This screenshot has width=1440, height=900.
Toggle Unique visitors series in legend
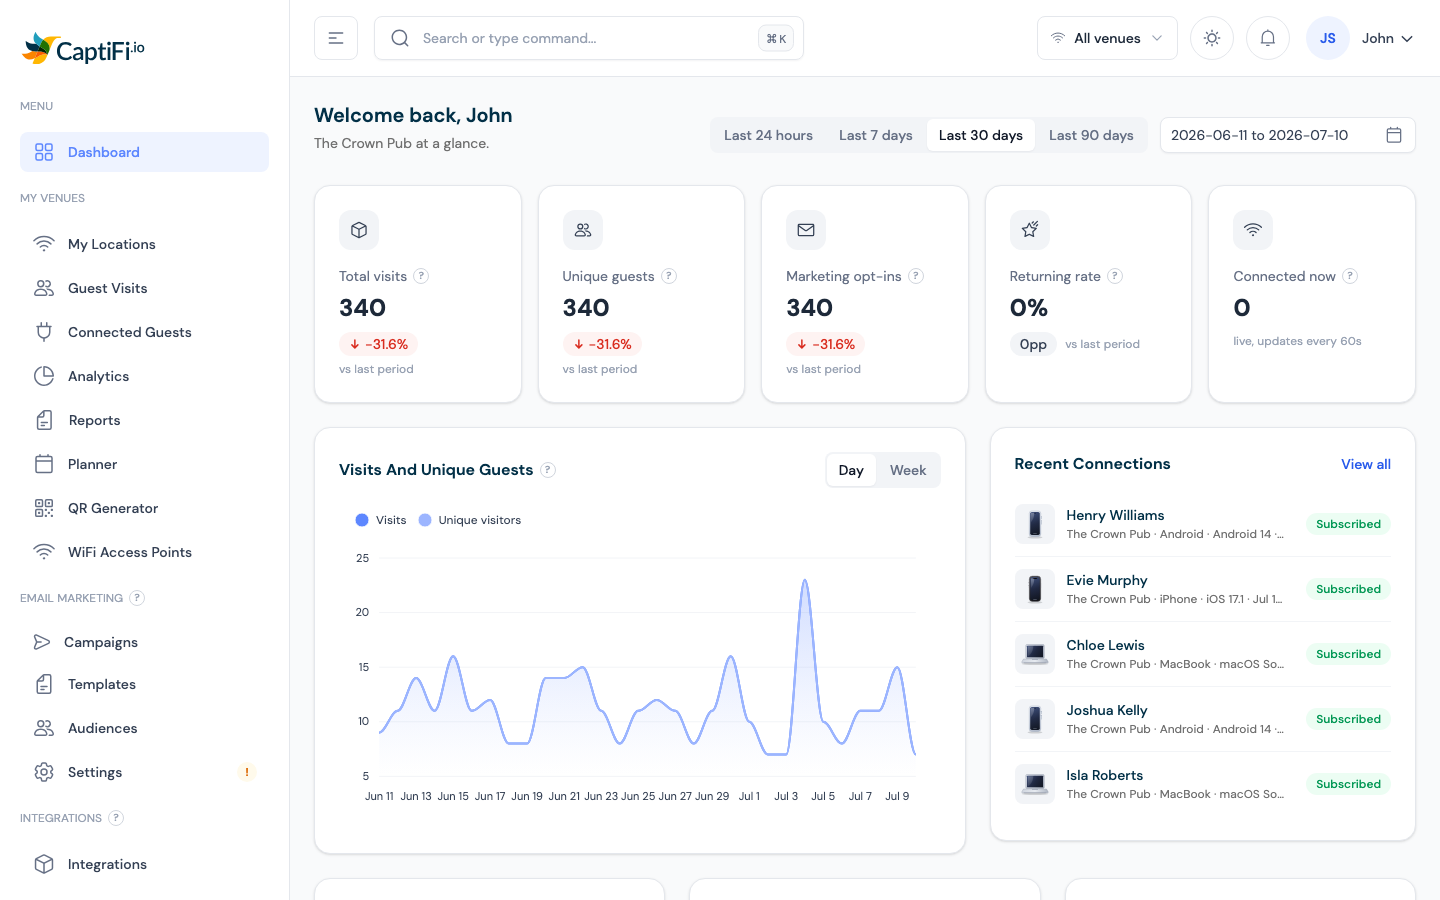tap(470, 520)
